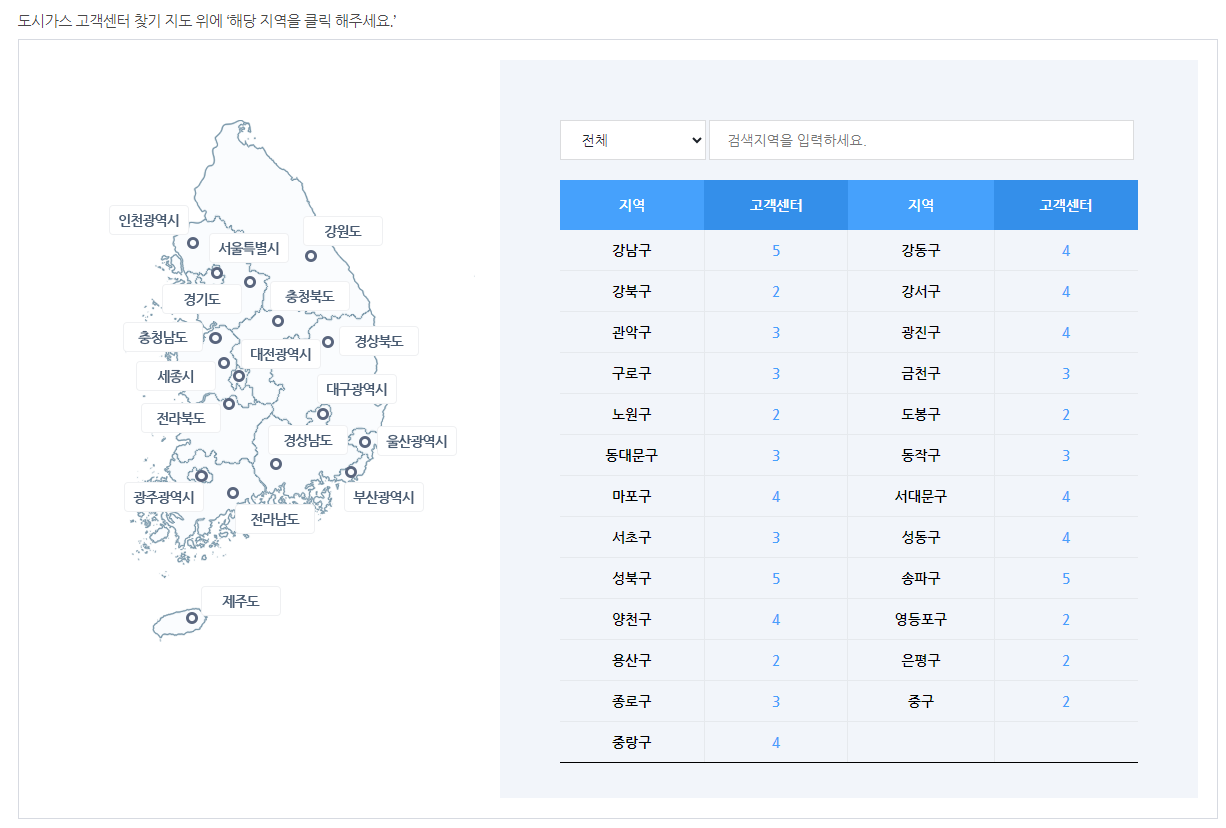Click the 부산광역시 label
This screenshot has height=828, width=1226.
point(384,497)
